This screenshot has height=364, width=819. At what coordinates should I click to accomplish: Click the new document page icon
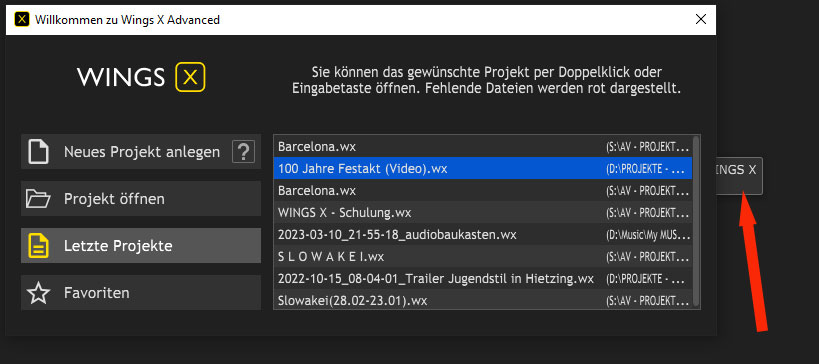tap(39, 152)
